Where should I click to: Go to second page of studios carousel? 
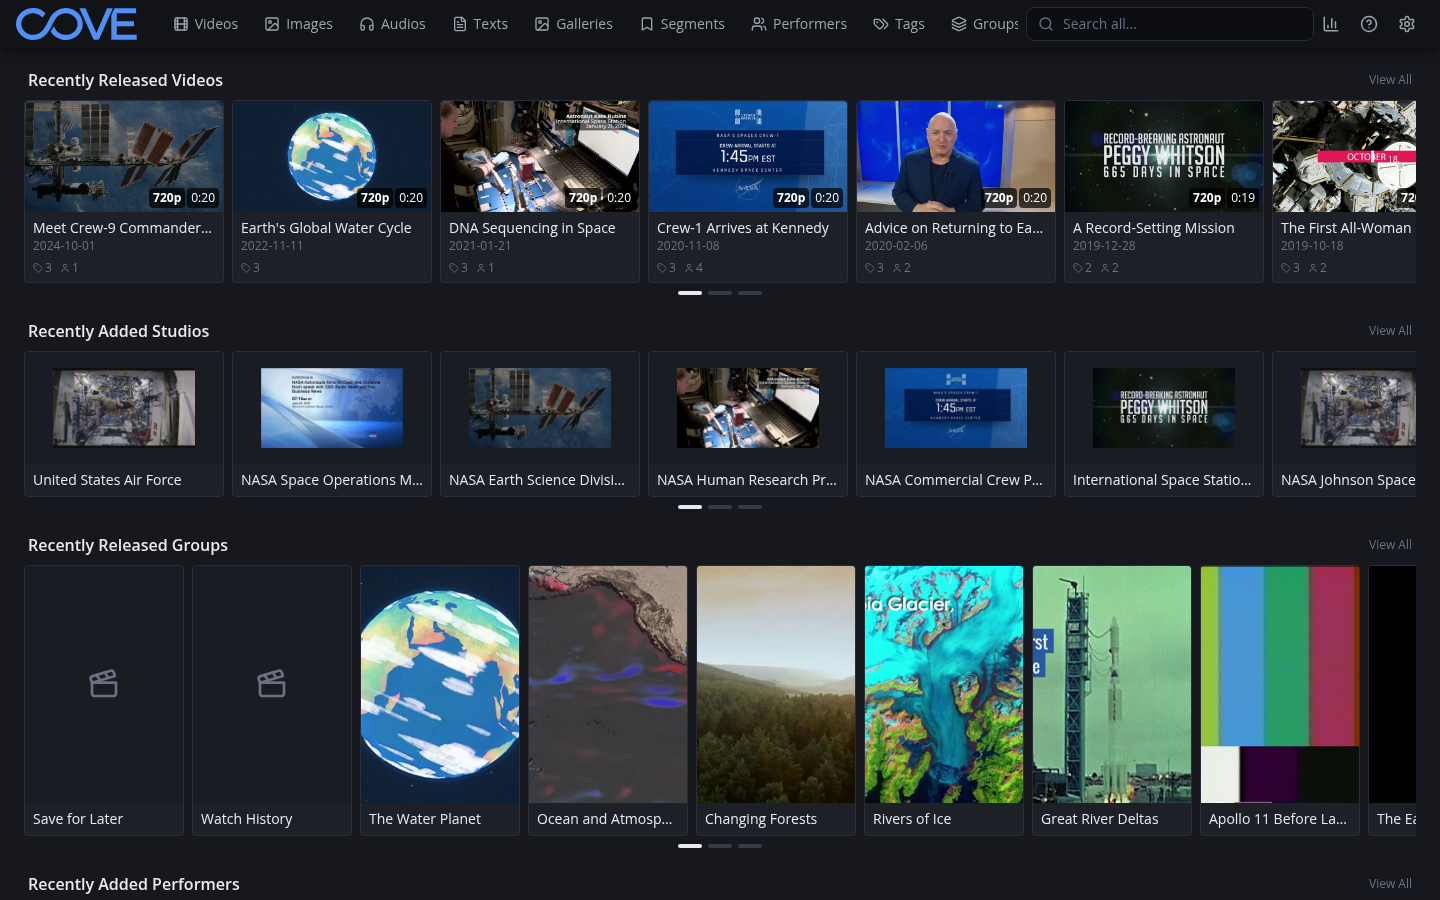pos(720,507)
